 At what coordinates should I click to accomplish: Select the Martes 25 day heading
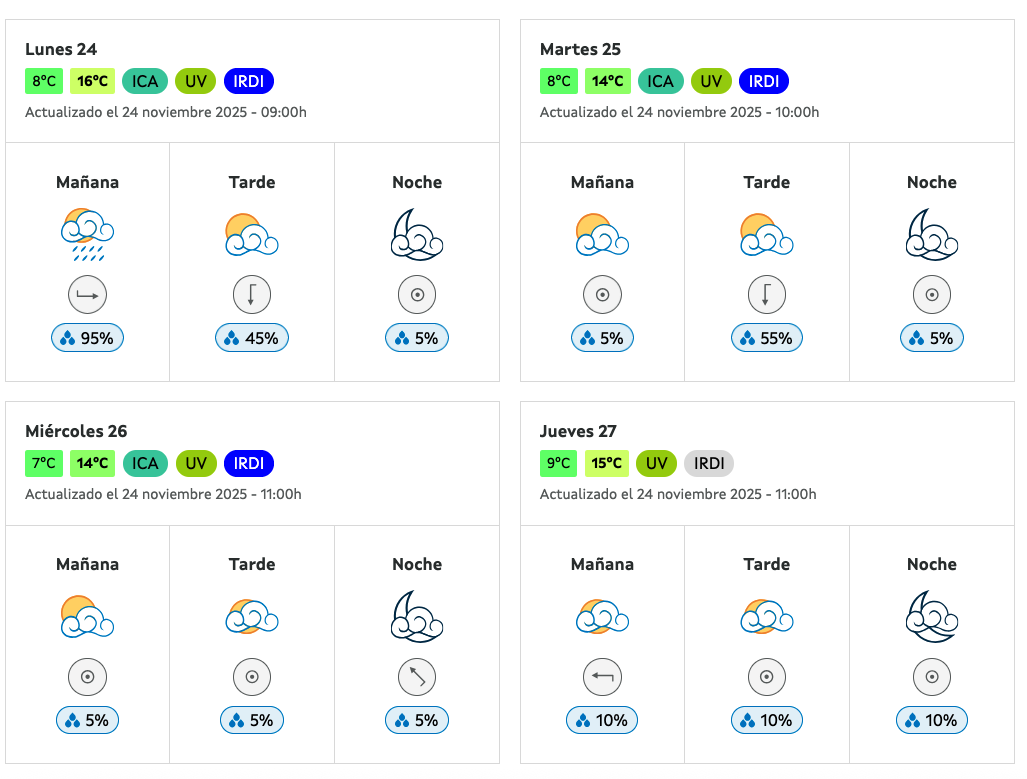[x=580, y=49]
